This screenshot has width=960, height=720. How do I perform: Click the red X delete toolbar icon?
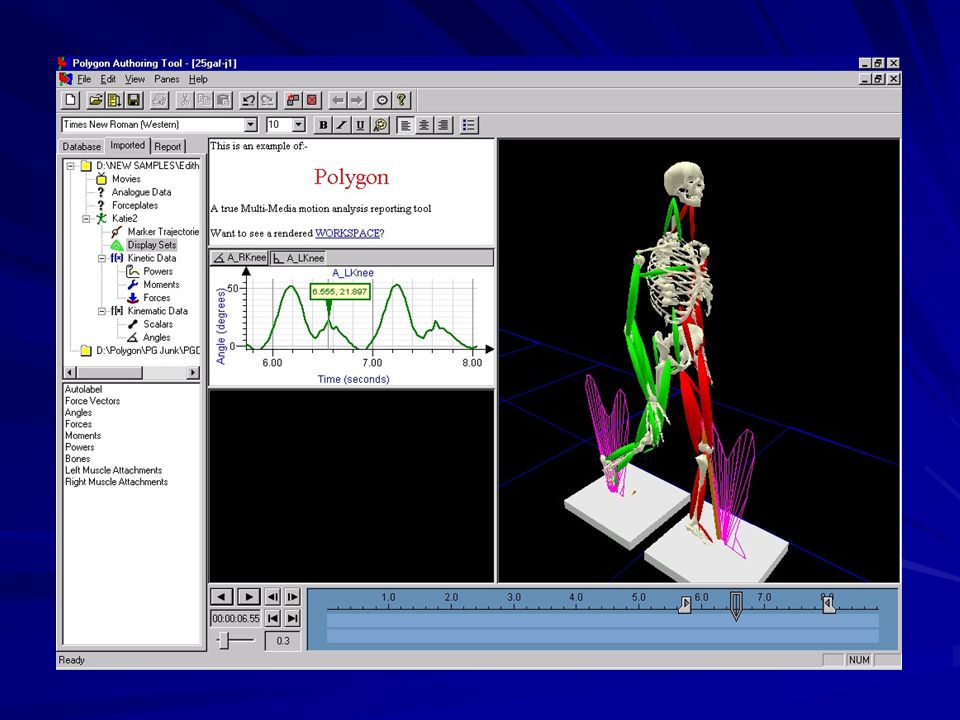pyautogui.click(x=312, y=100)
